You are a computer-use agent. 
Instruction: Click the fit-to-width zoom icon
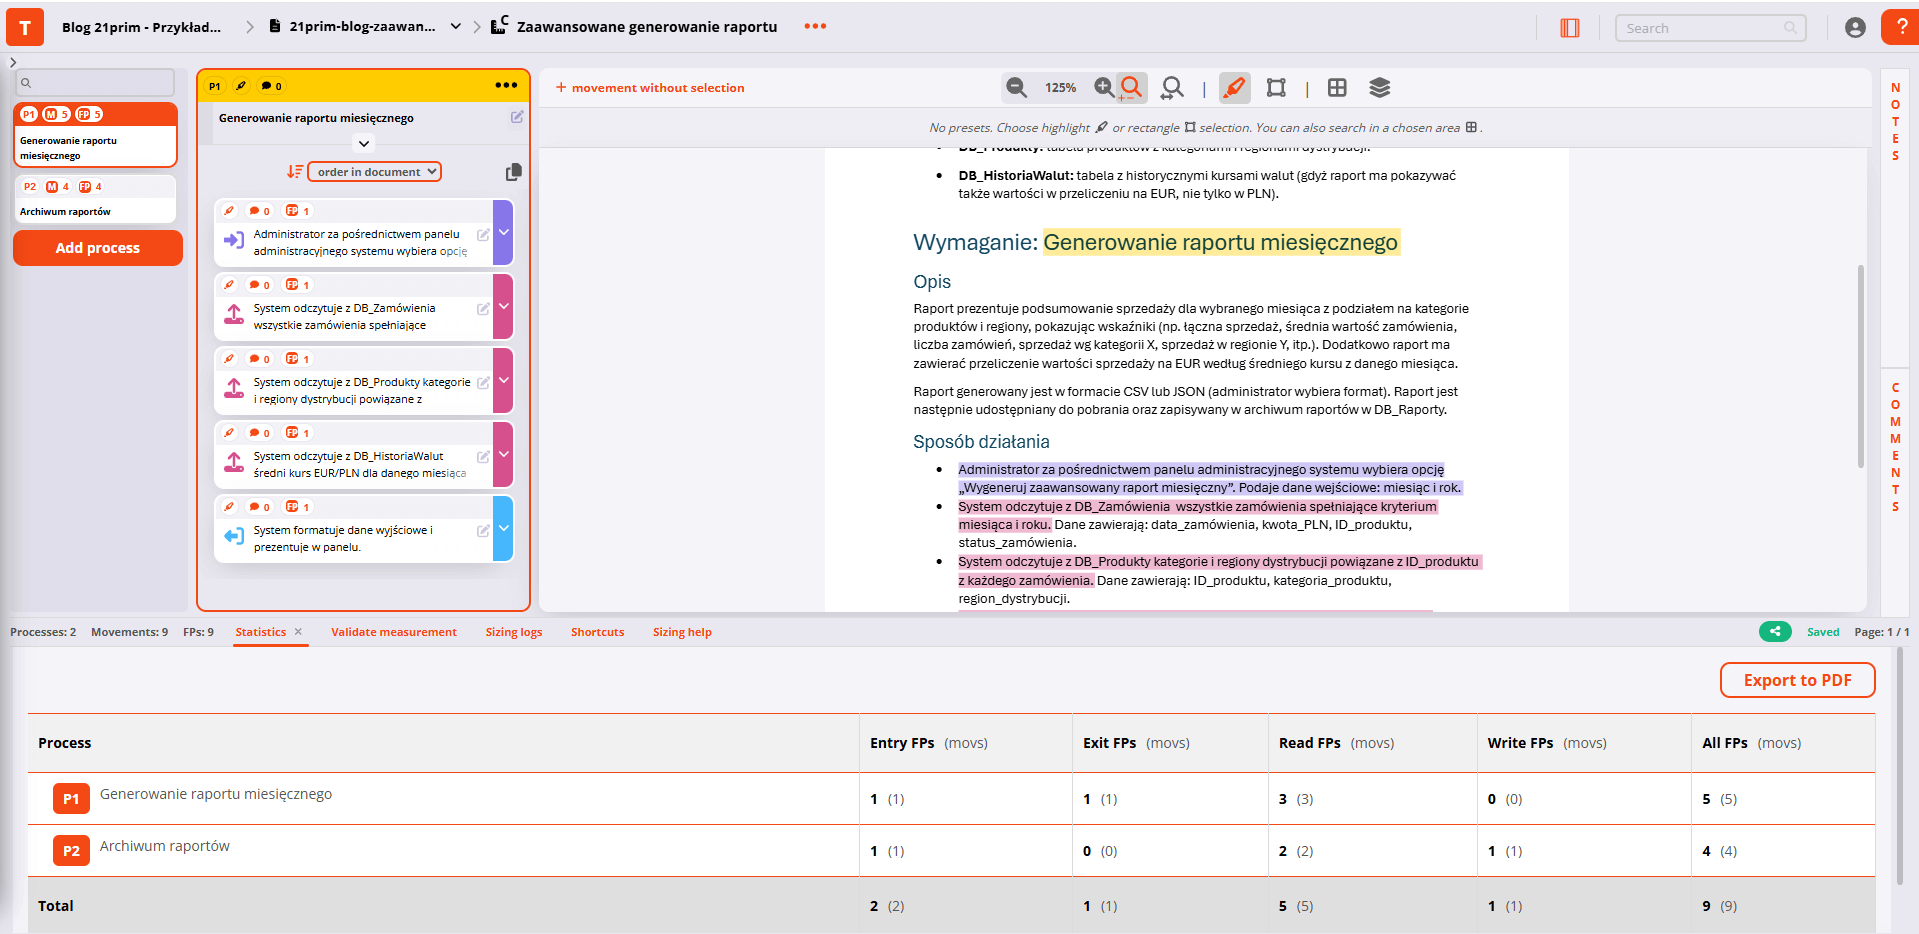[x=1172, y=88]
